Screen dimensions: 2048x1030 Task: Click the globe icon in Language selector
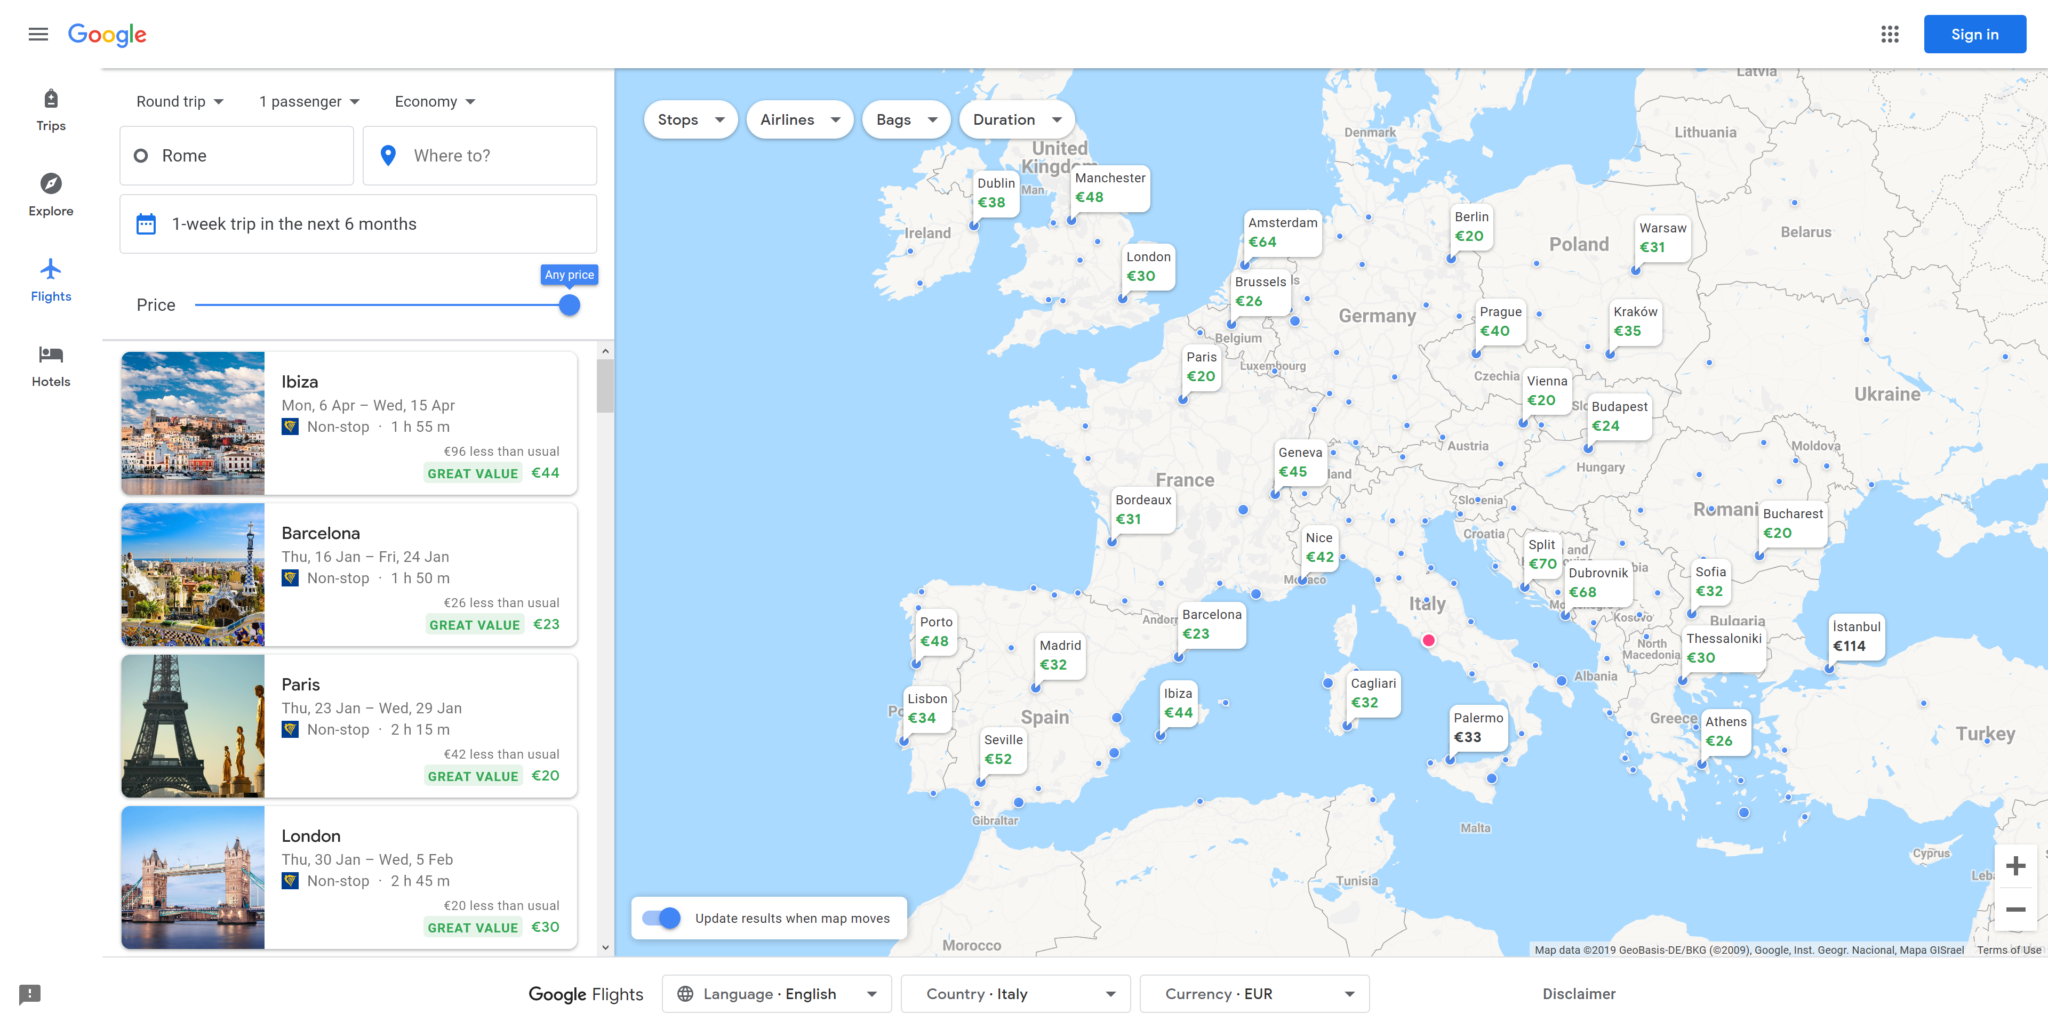pyautogui.click(x=685, y=994)
